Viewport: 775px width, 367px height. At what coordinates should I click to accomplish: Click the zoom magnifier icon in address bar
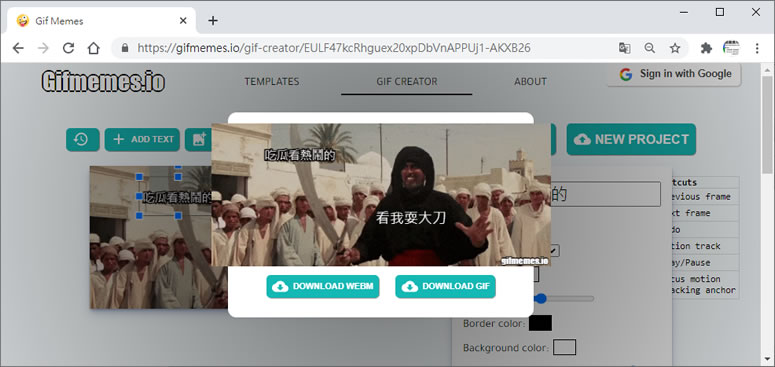click(650, 48)
